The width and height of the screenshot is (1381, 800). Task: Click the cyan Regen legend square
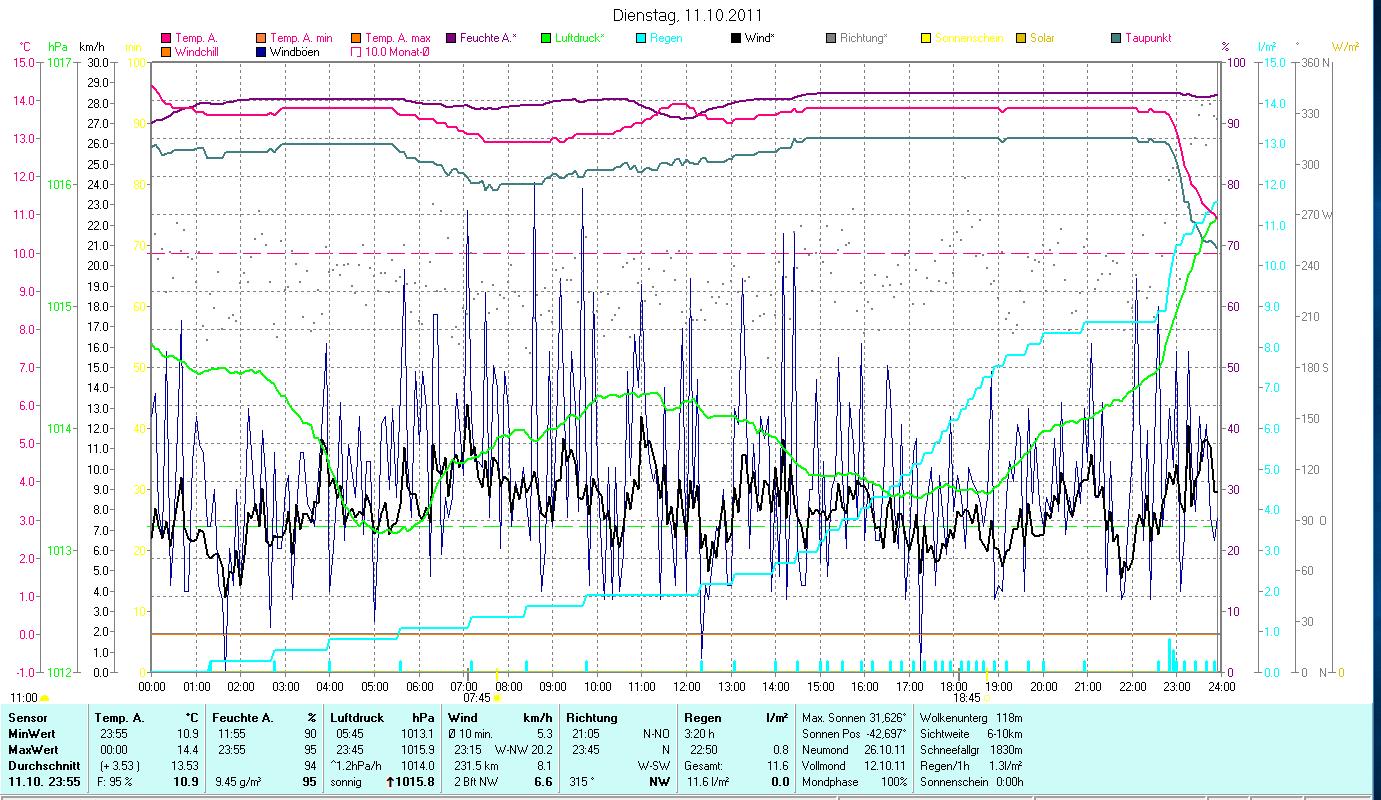pyautogui.click(x=641, y=39)
